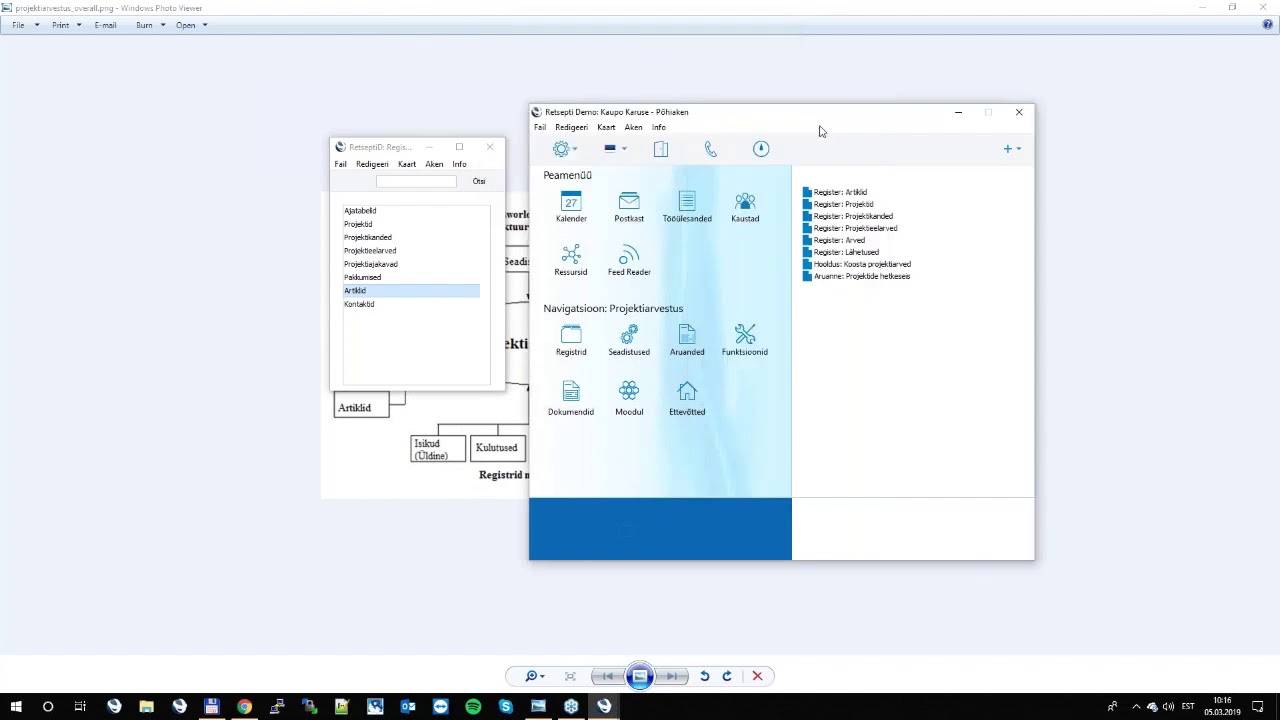Open the Dokumendid icon
This screenshot has height=720, width=1280.
pos(571,391)
